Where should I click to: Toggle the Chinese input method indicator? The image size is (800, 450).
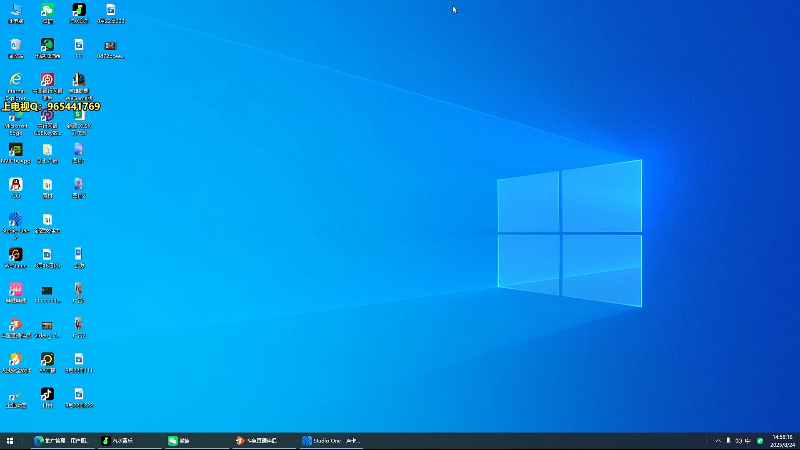pos(747,441)
